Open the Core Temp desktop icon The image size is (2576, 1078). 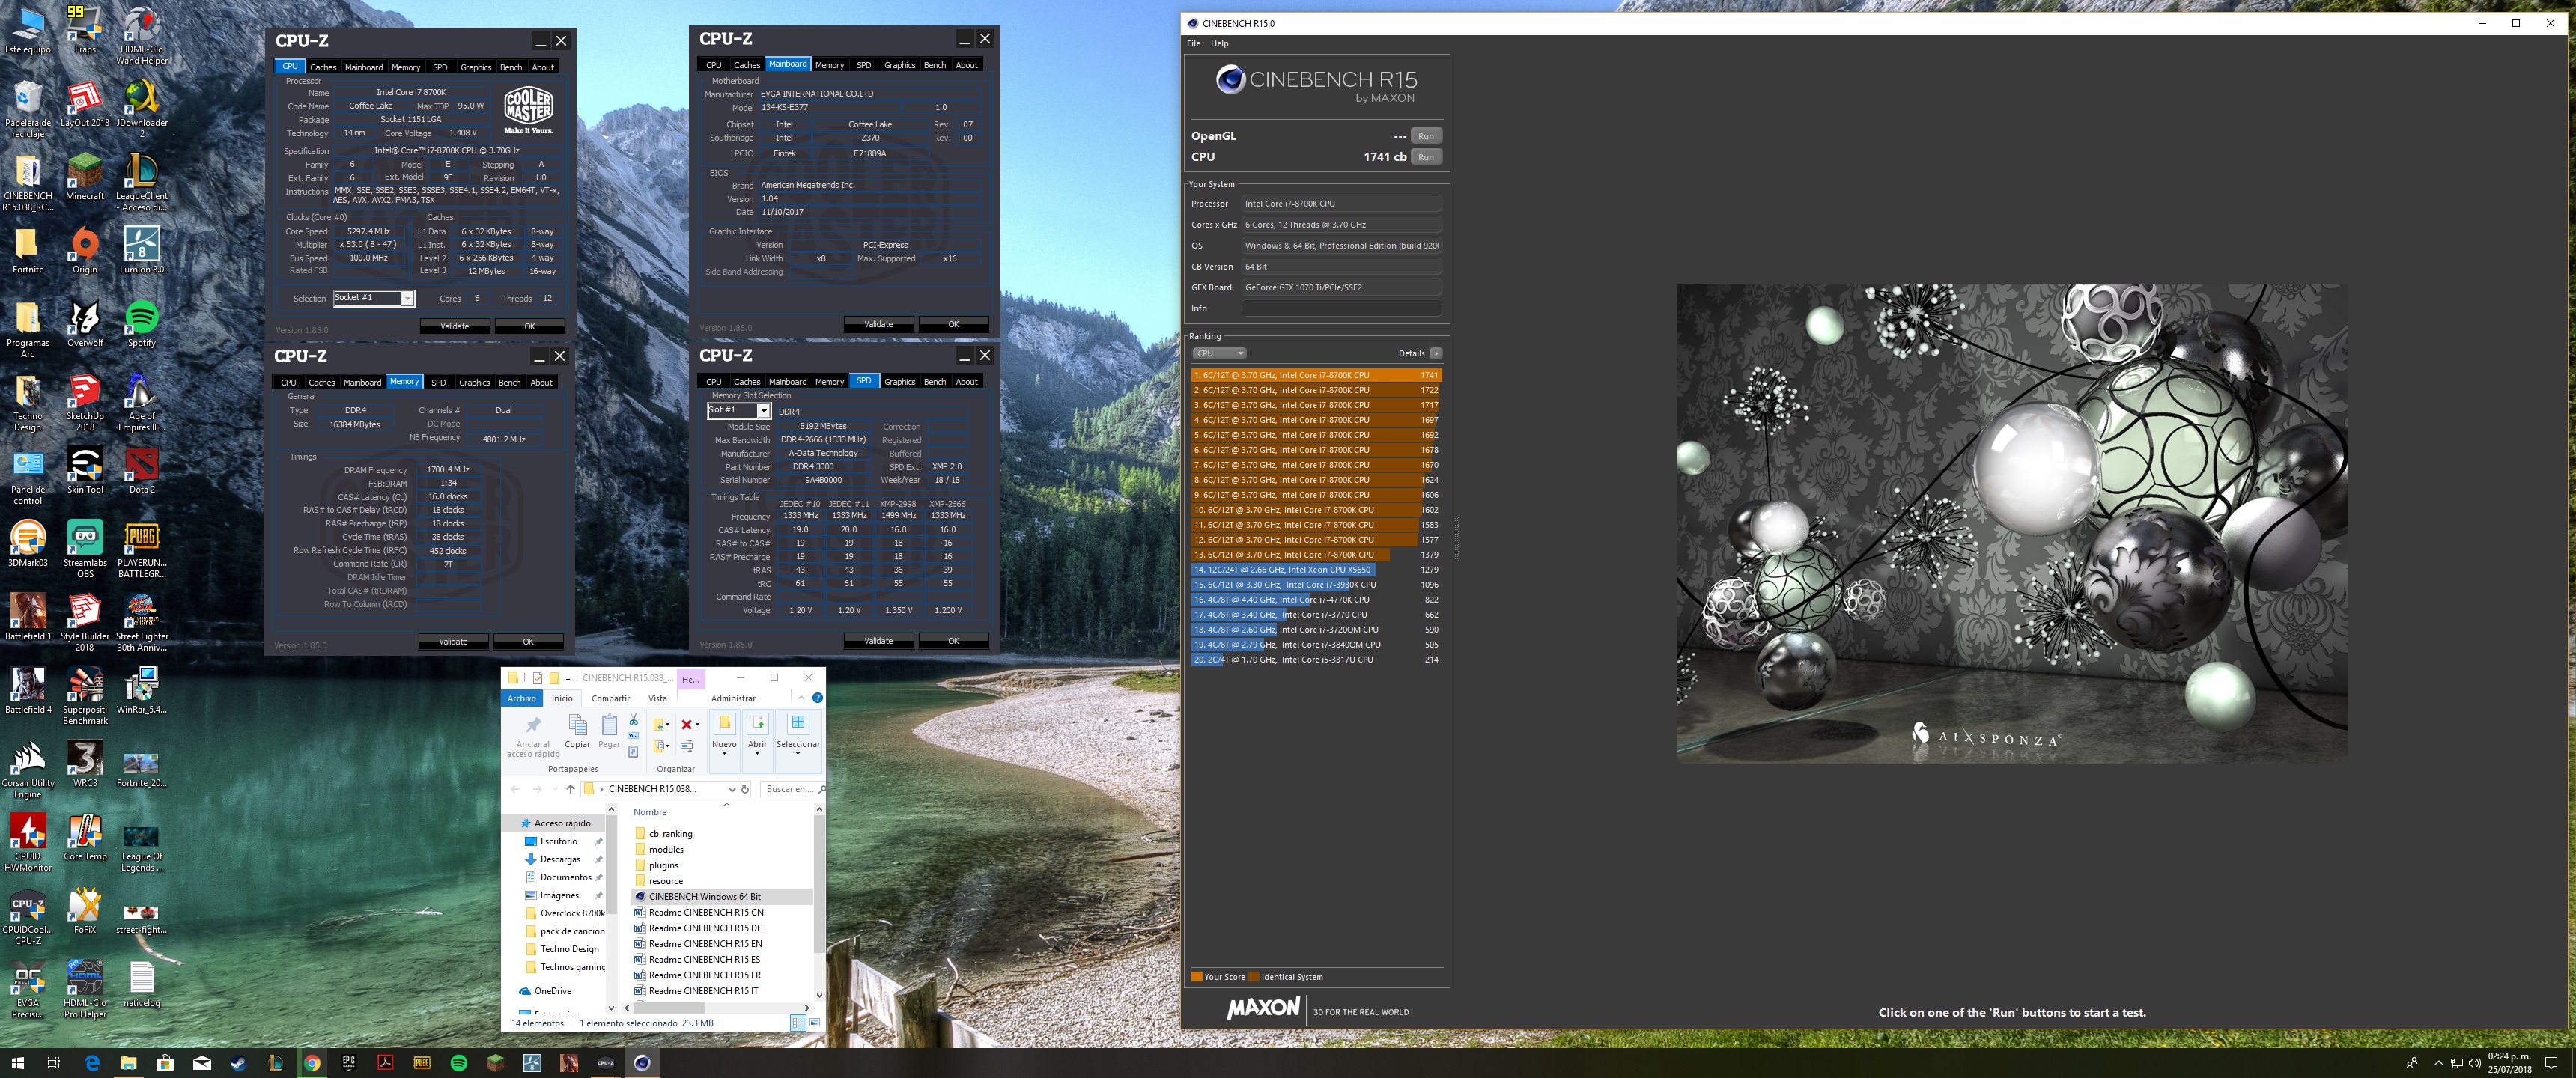85,837
